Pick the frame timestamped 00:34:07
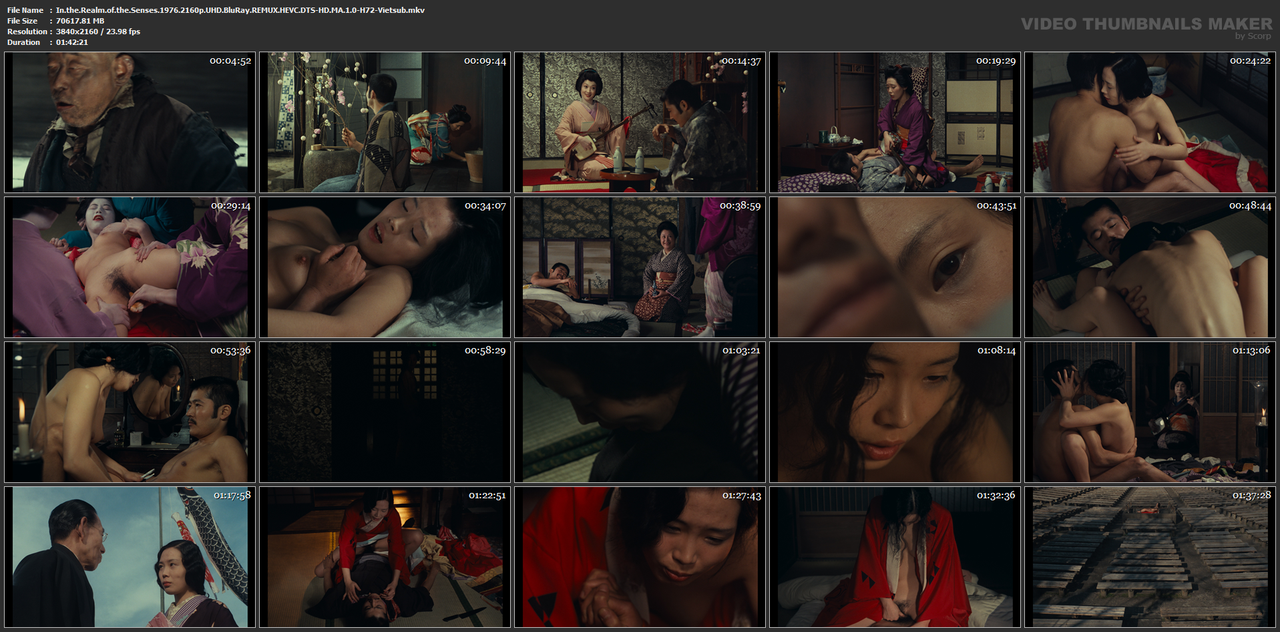This screenshot has height=632, width=1280. click(384, 267)
